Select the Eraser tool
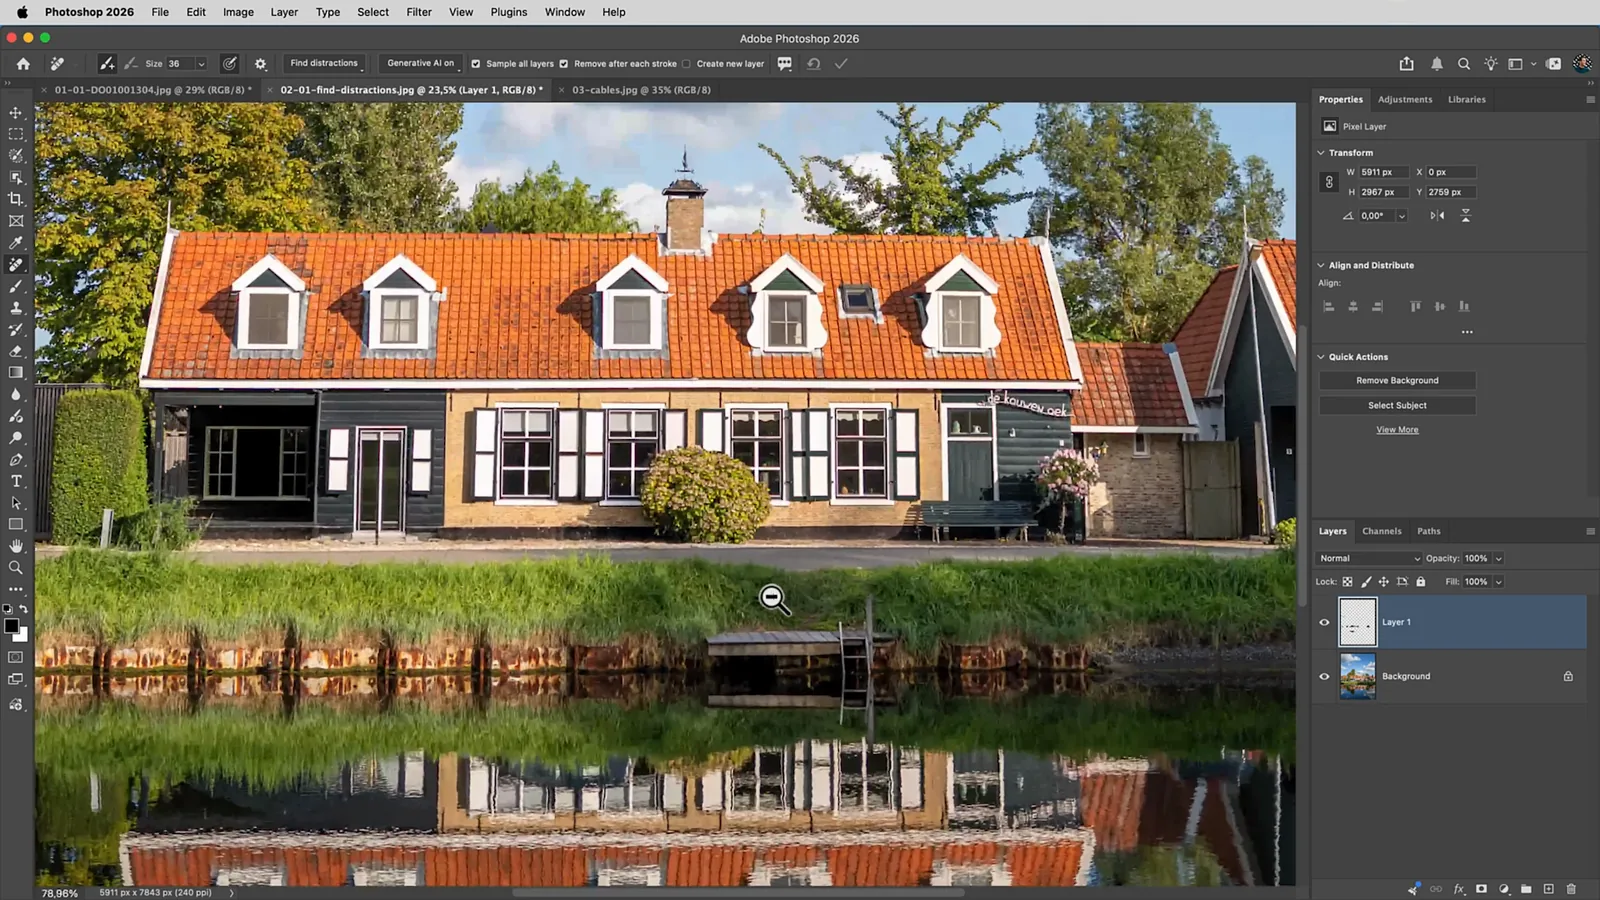This screenshot has width=1600, height=900. pyautogui.click(x=16, y=351)
